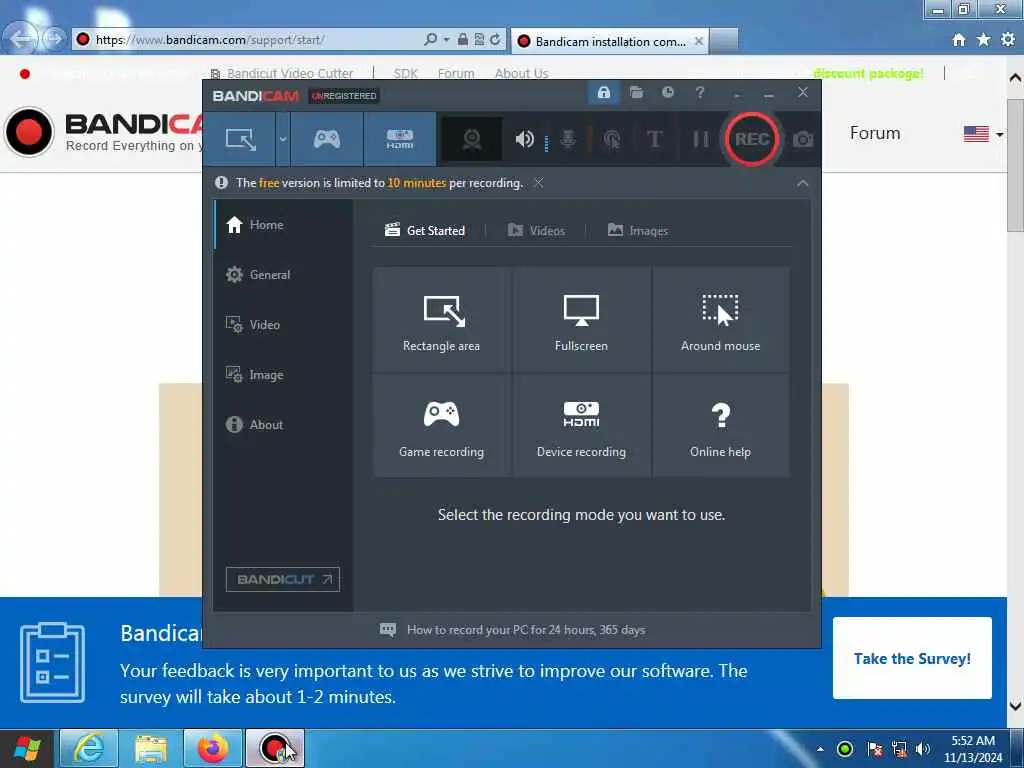Open File Explorer from the taskbar

[x=151, y=748]
